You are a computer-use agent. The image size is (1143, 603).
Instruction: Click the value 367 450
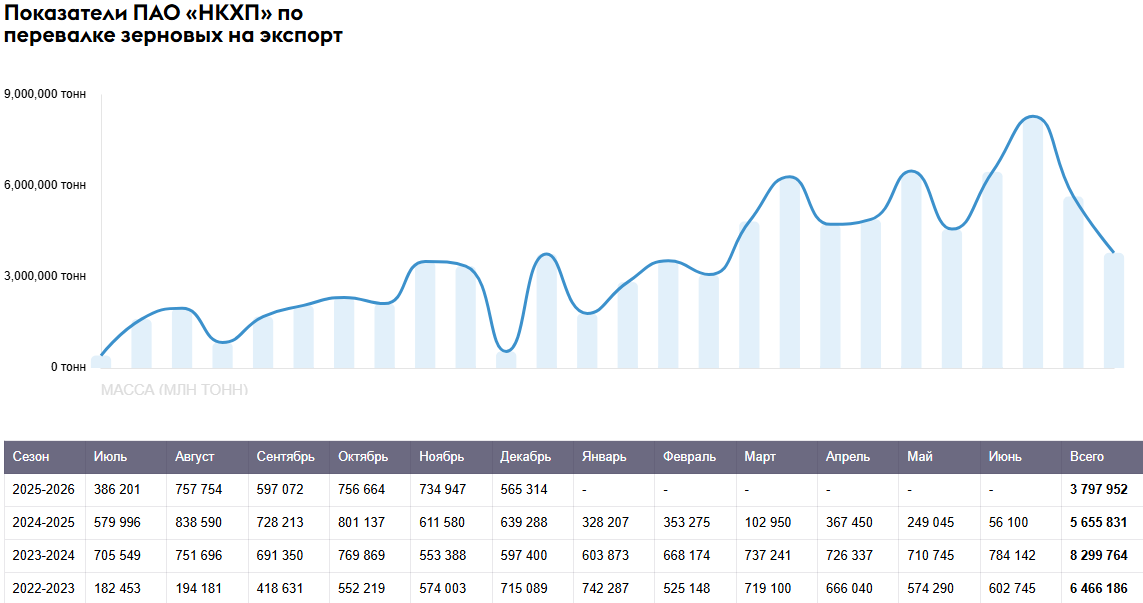coord(849,522)
